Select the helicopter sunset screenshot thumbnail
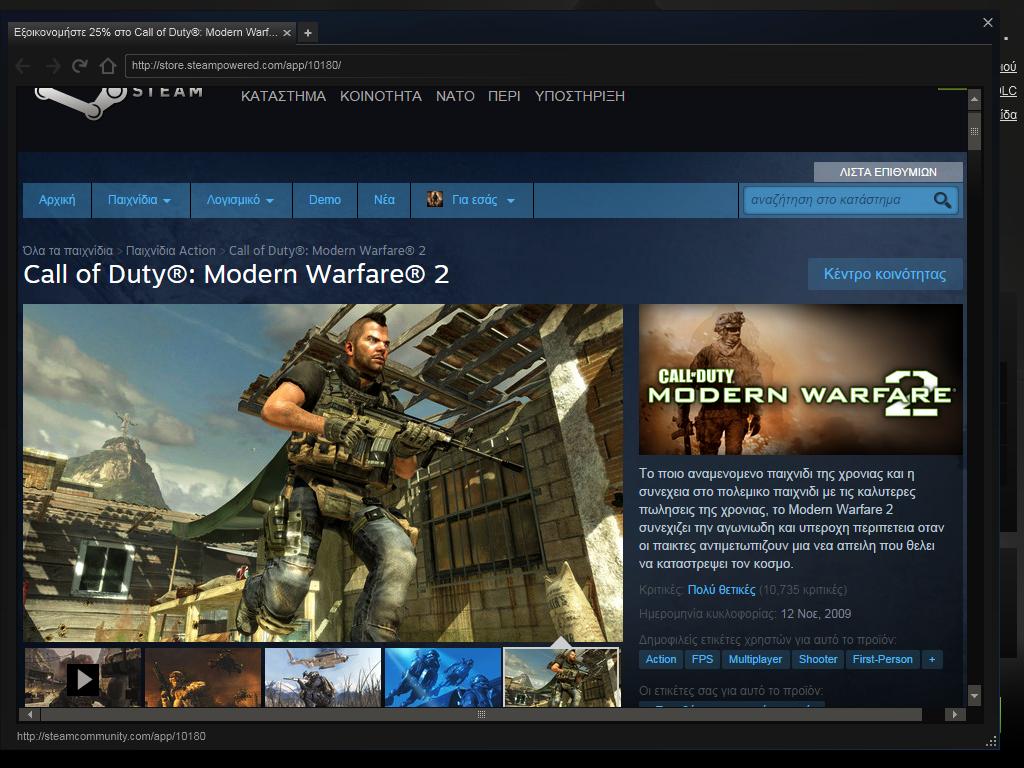Screen dimensions: 1024x768 [x=203, y=678]
